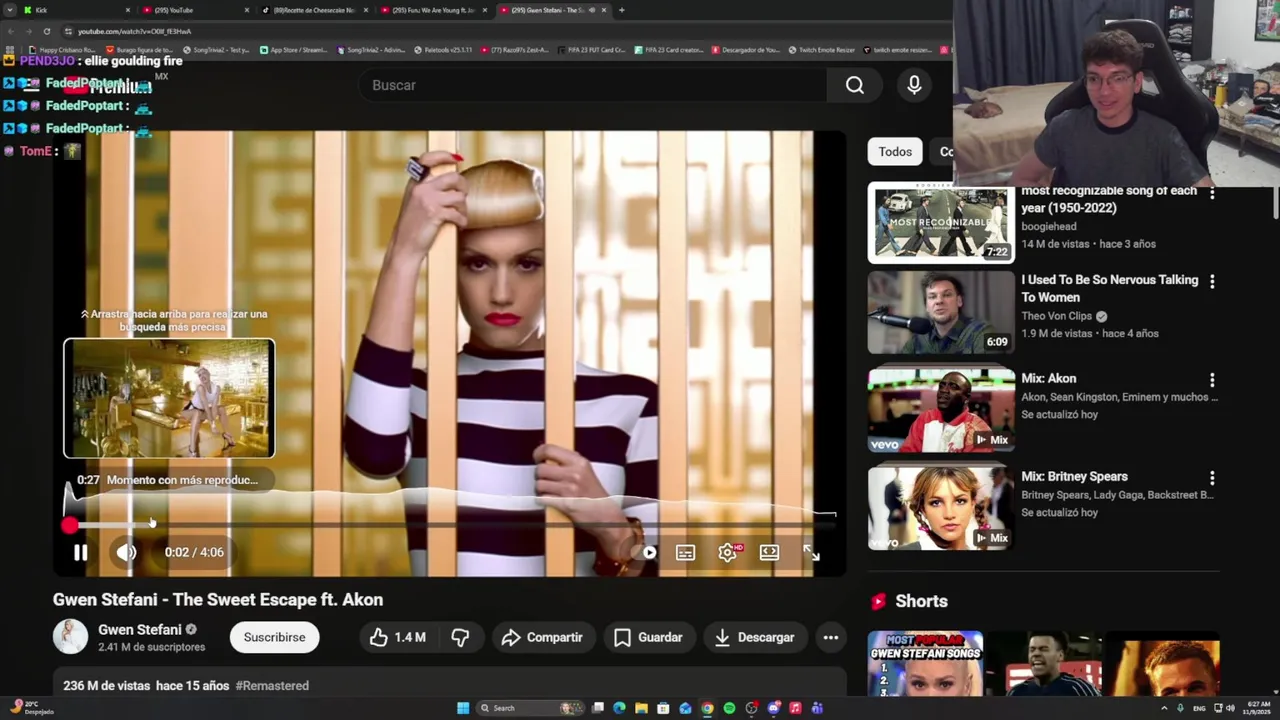The image size is (1280, 720).
Task: Open the weather widget on the taskbar
Action: point(30,708)
